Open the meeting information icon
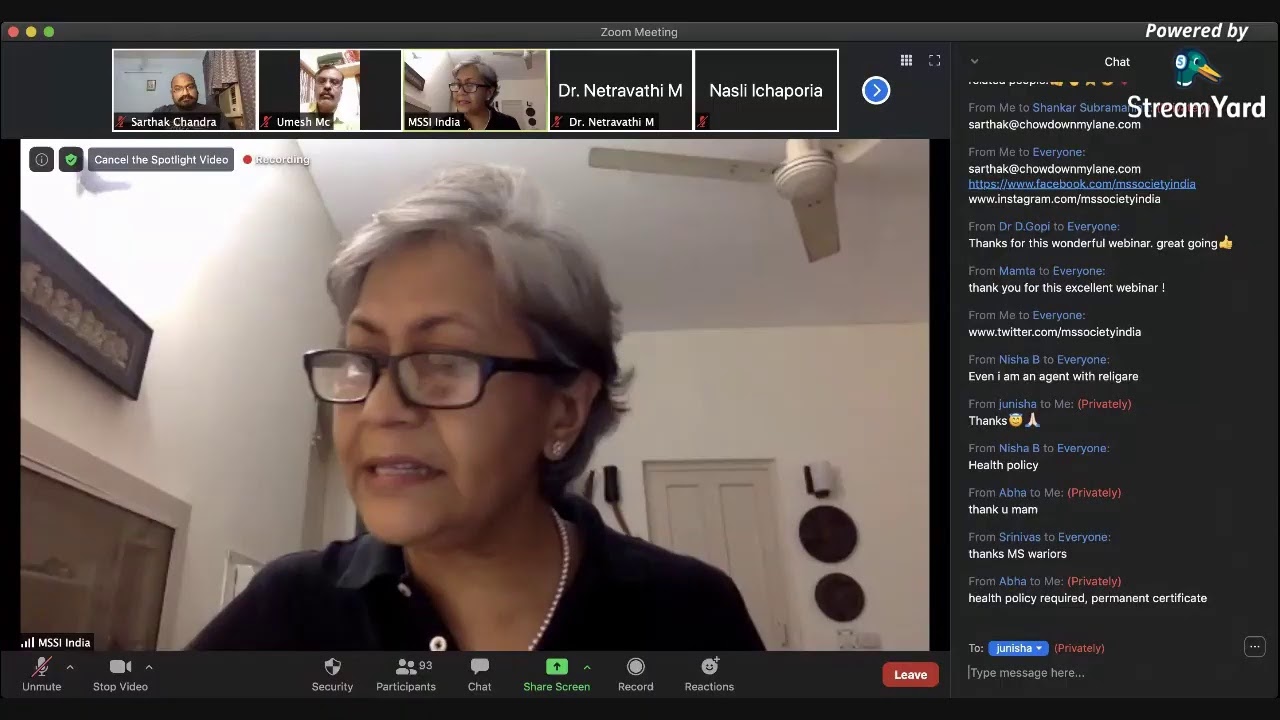Screen dimensions: 1280x720 pos(41,160)
